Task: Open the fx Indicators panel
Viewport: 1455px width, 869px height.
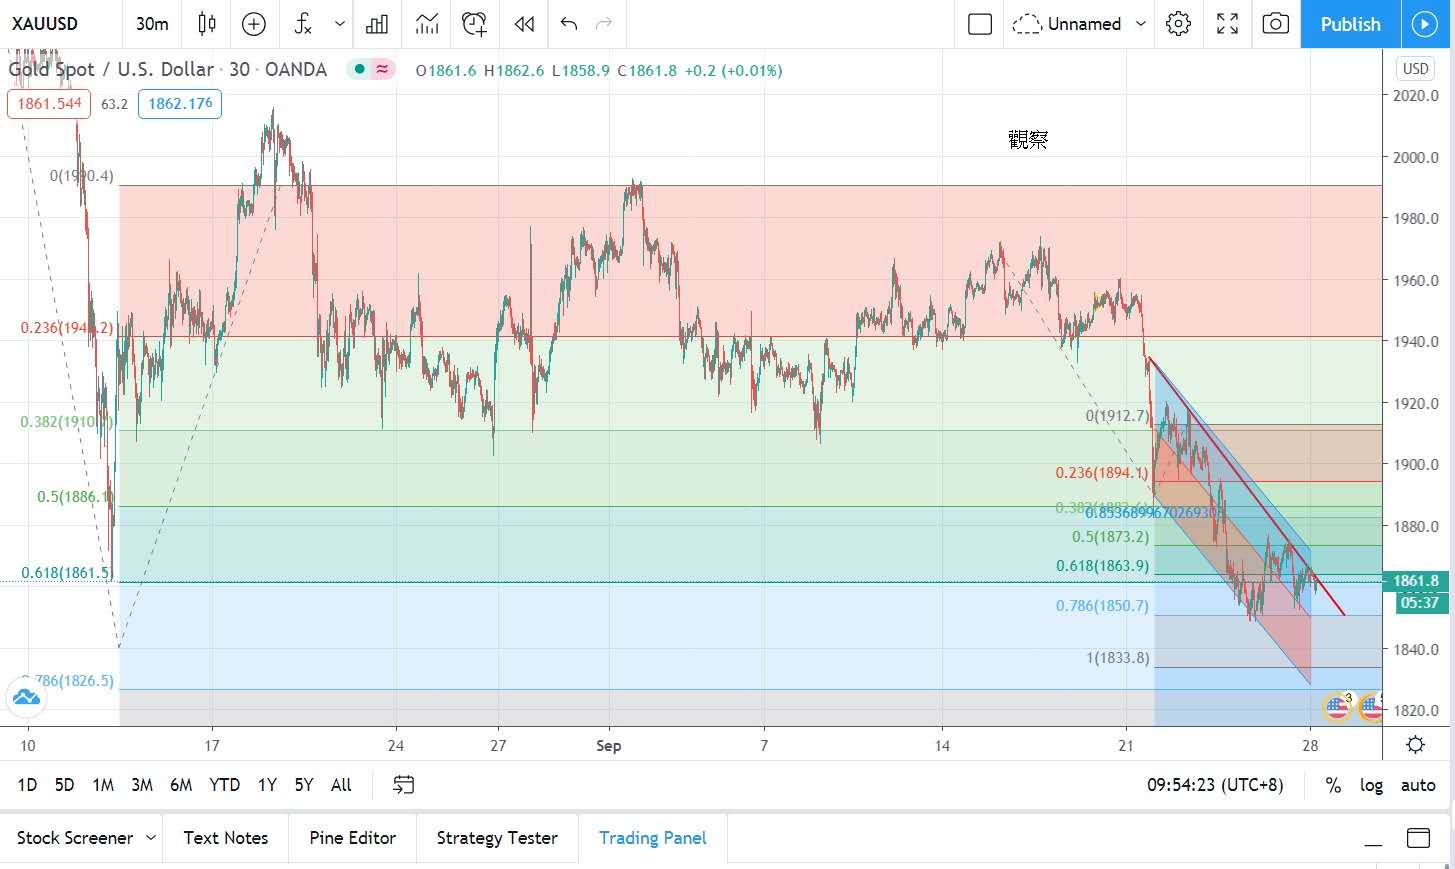Action: pos(304,24)
